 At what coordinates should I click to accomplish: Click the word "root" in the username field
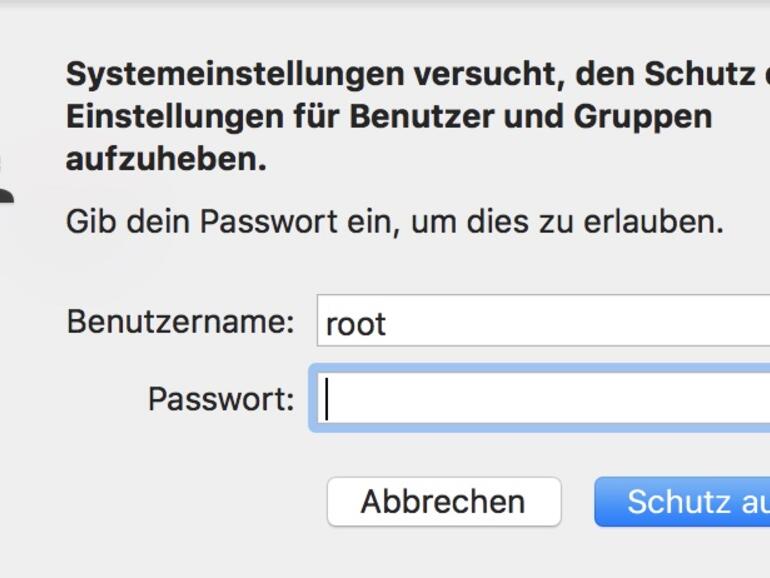click(x=355, y=324)
